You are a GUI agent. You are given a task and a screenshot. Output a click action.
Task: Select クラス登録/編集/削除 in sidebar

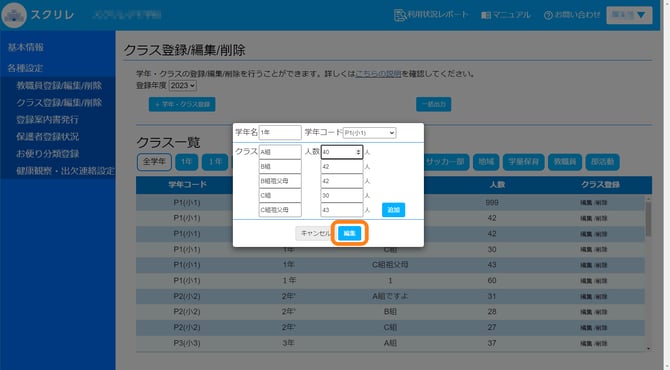click(x=59, y=103)
